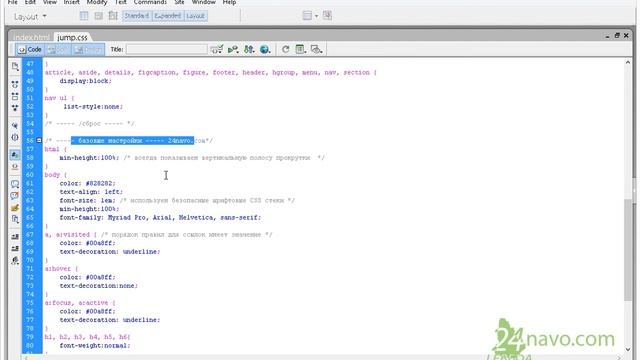Screen dimensions: 640x360
Task: Open the File Management dropdown
Action: pyautogui.click(x=249, y=49)
